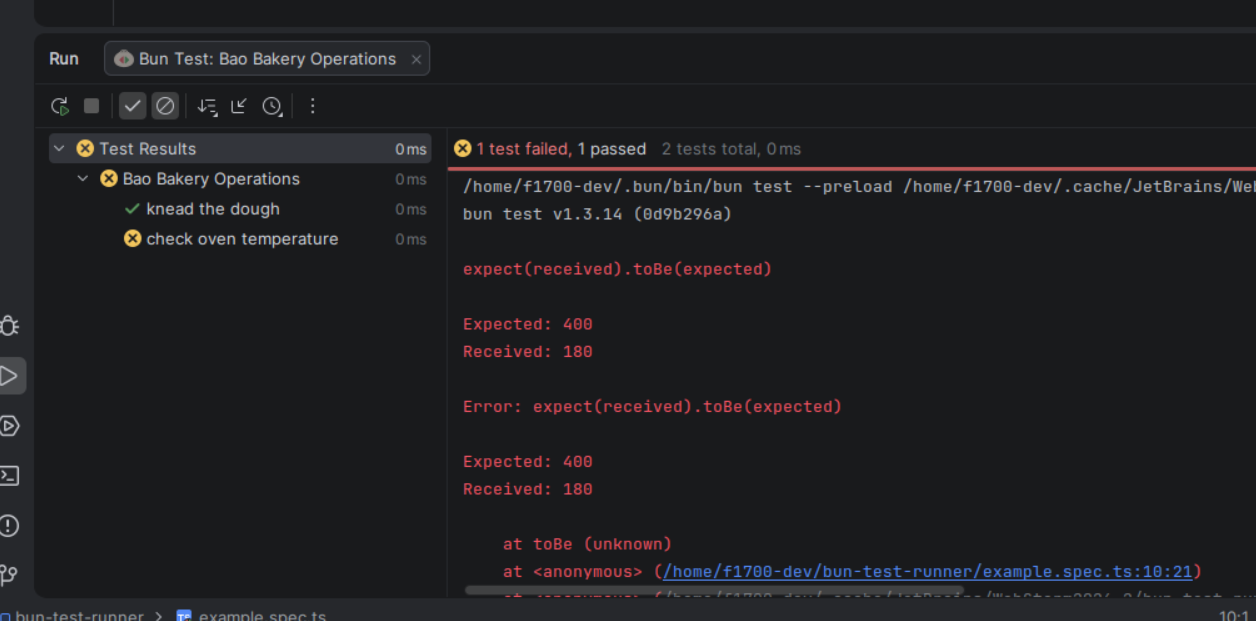Toggle Show Ignored tests filter

click(x=165, y=106)
